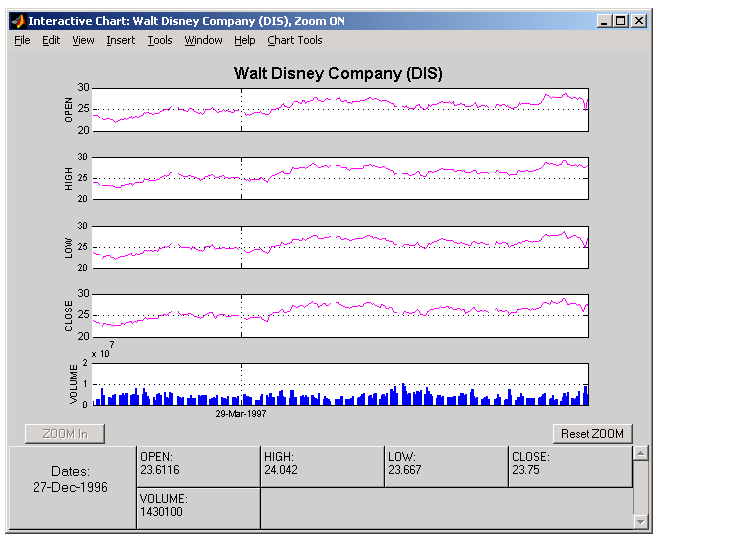740x537 pixels.
Task: Click the data panel scrollbar down arrow
Action: click(x=640, y=521)
